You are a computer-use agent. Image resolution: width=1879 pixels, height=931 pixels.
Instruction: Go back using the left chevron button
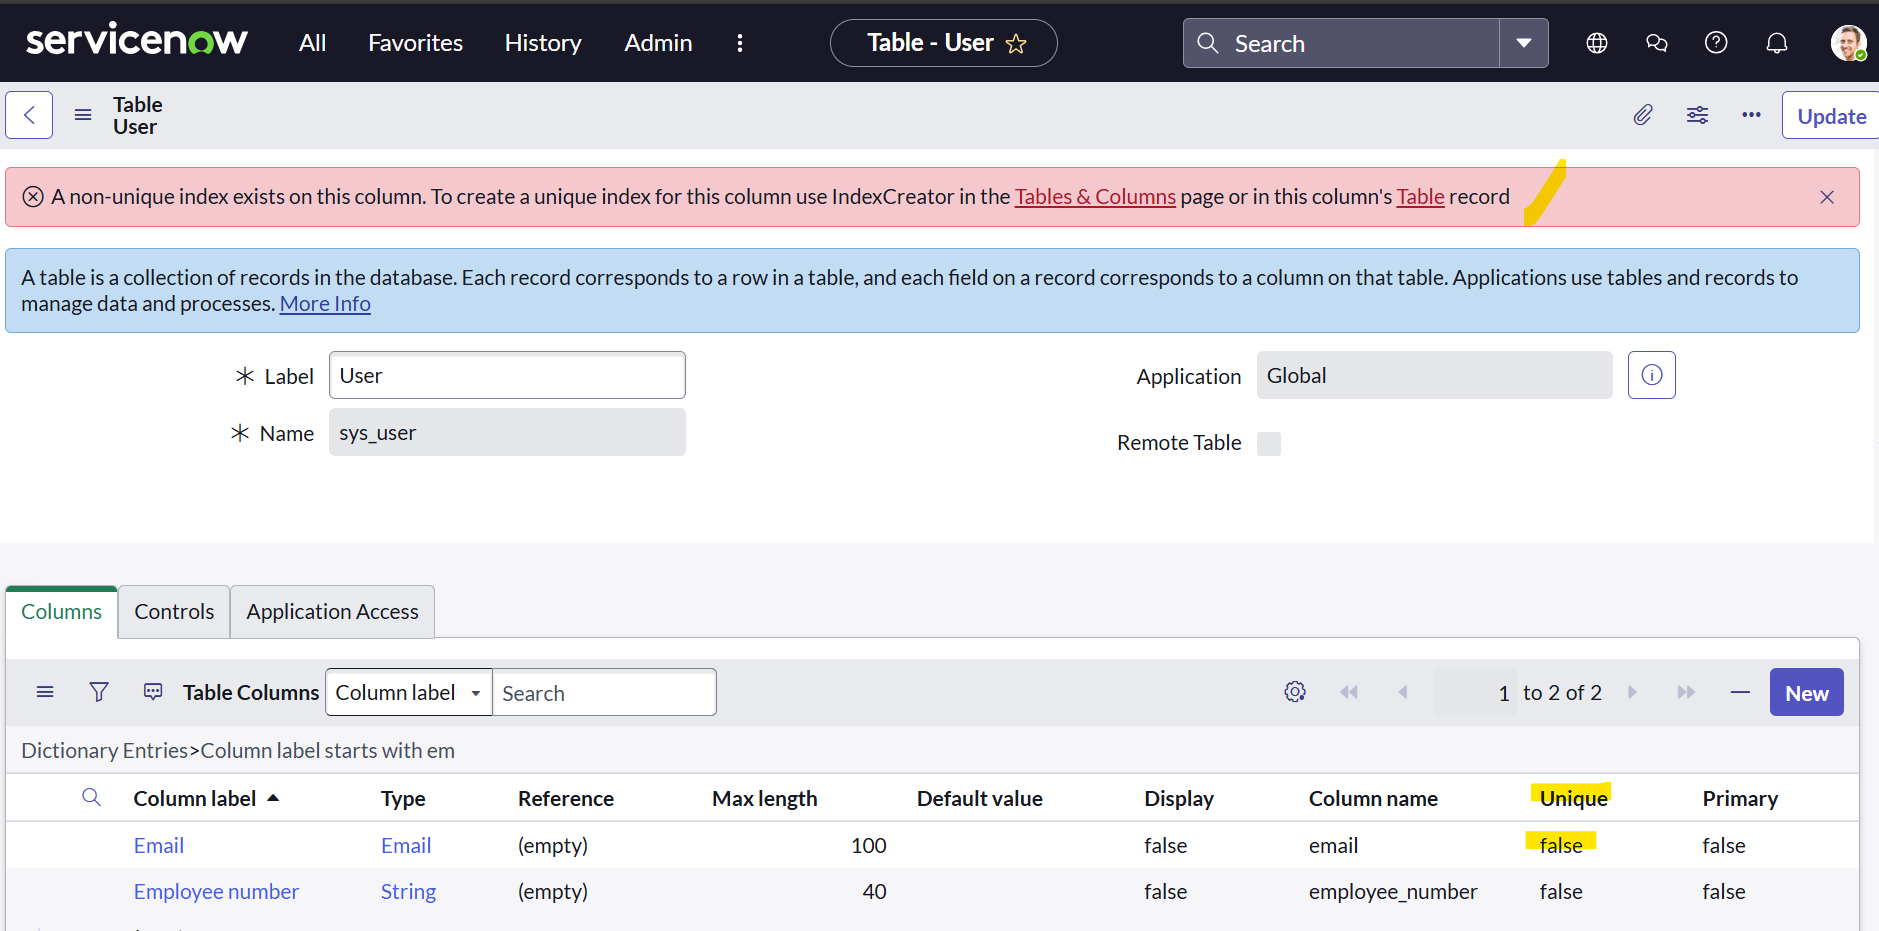coord(29,115)
